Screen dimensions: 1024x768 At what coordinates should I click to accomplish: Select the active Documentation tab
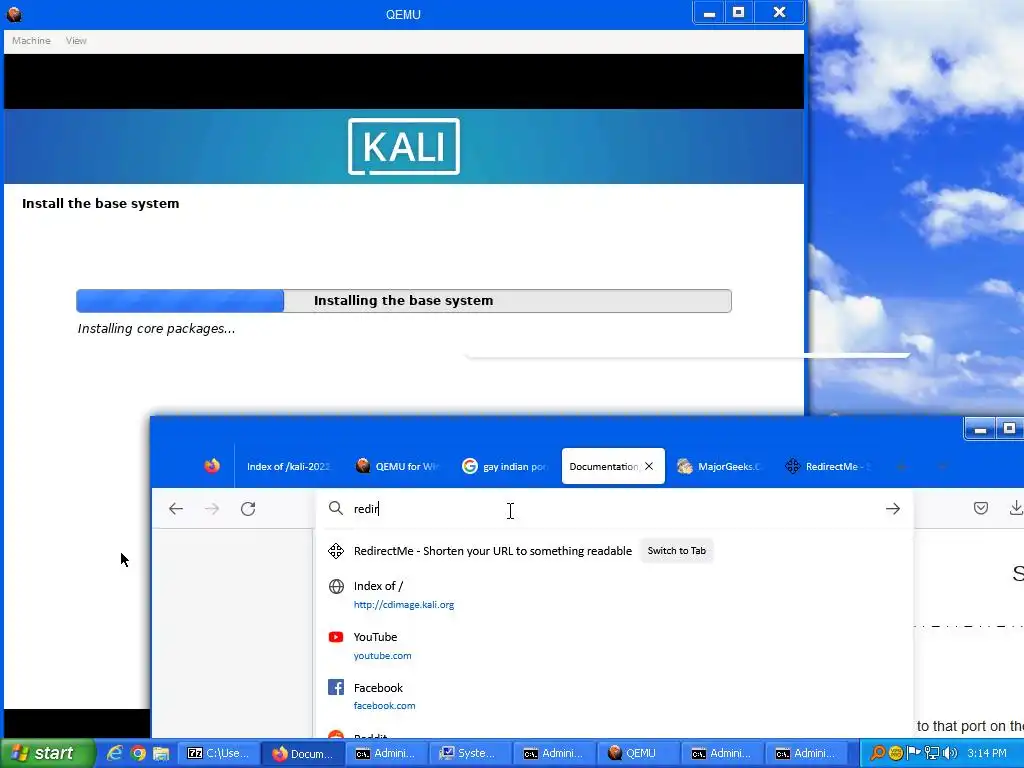(x=603, y=466)
